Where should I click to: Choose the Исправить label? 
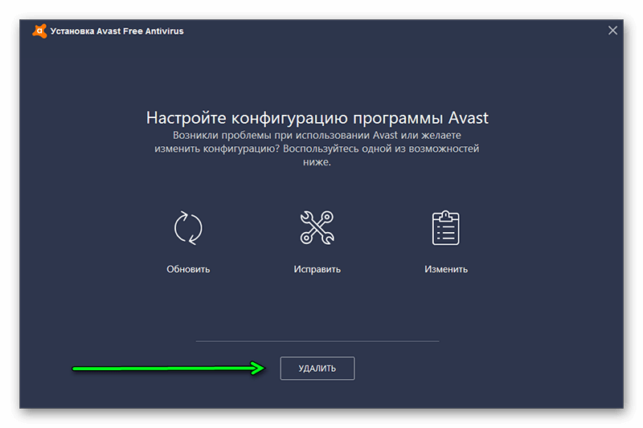tap(317, 269)
